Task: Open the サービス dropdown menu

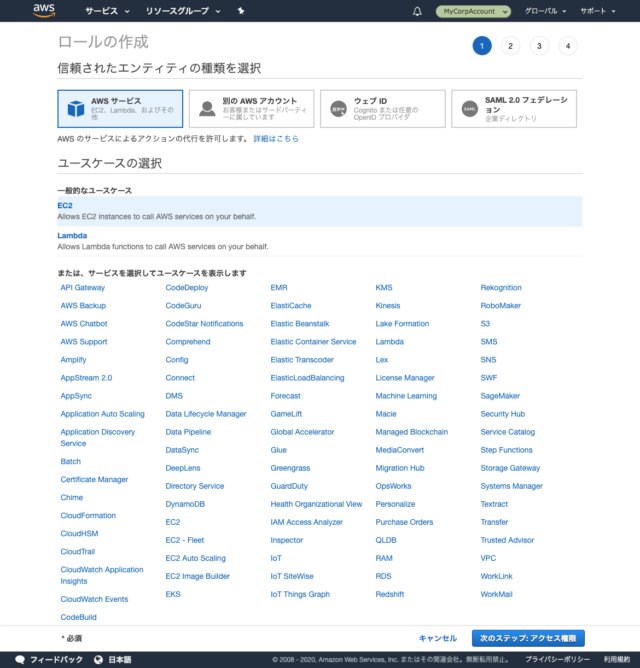Action: click(107, 11)
